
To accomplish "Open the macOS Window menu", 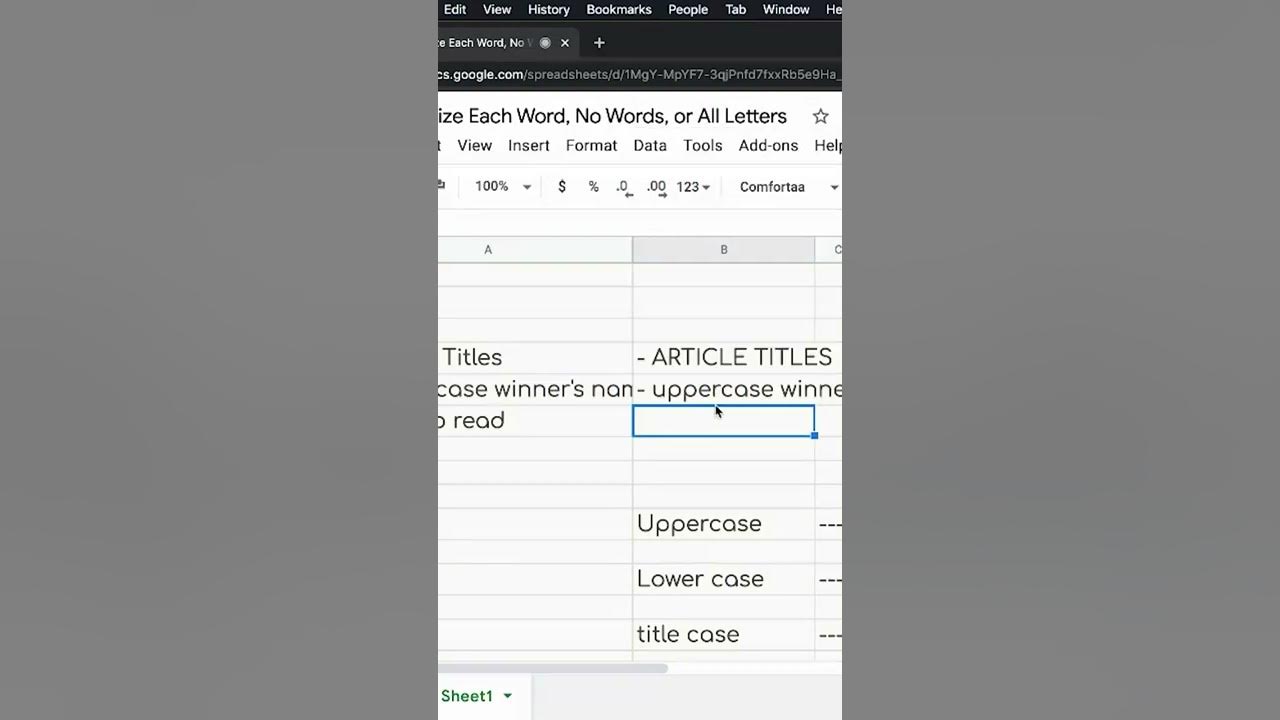I will [x=786, y=10].
